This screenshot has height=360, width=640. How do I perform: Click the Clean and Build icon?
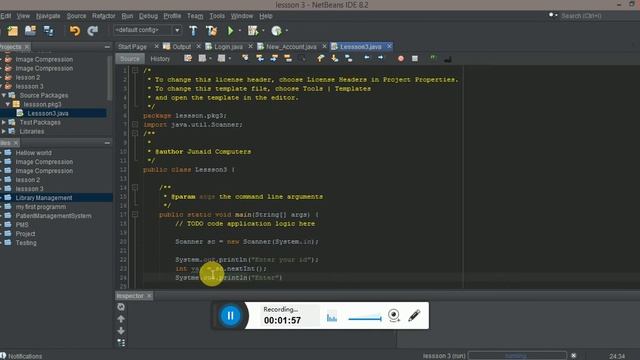coord(211,31)
